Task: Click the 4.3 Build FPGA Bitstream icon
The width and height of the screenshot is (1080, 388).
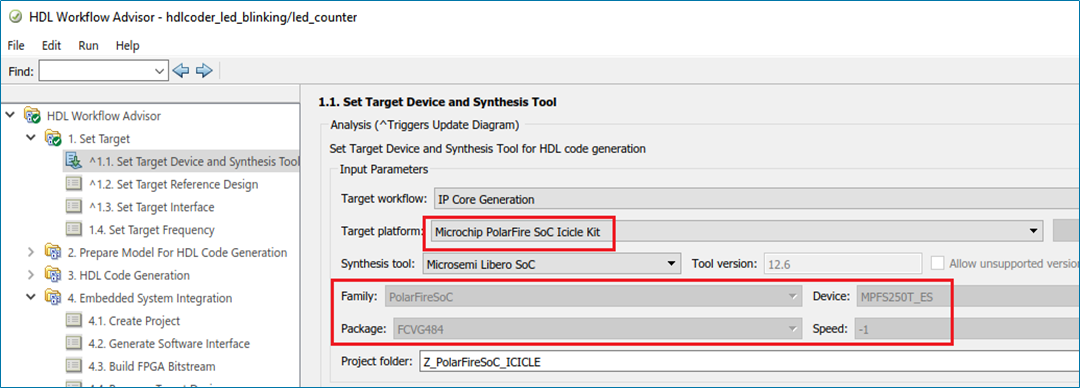Action: 74,366
